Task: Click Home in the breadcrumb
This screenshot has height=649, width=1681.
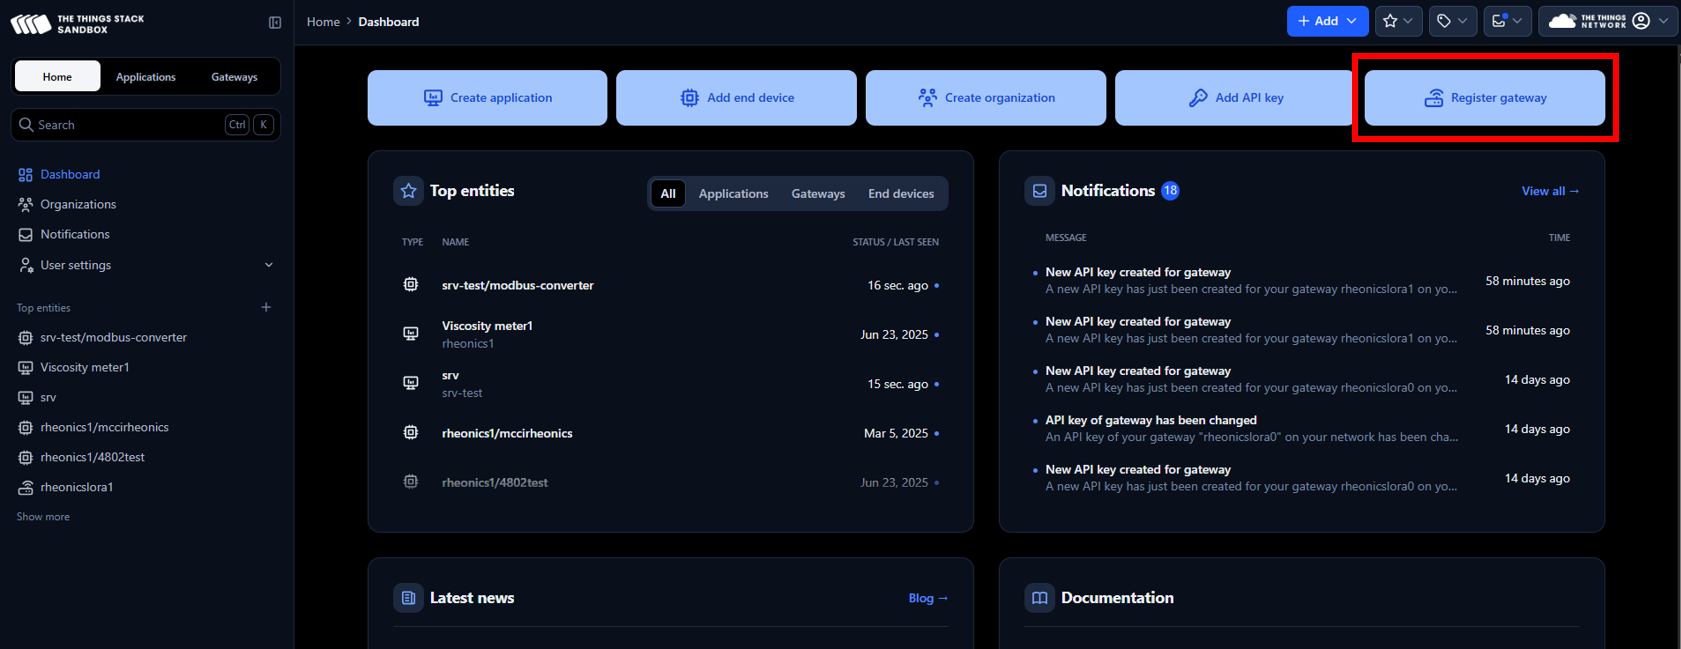Action: click(x=323, y=21)
